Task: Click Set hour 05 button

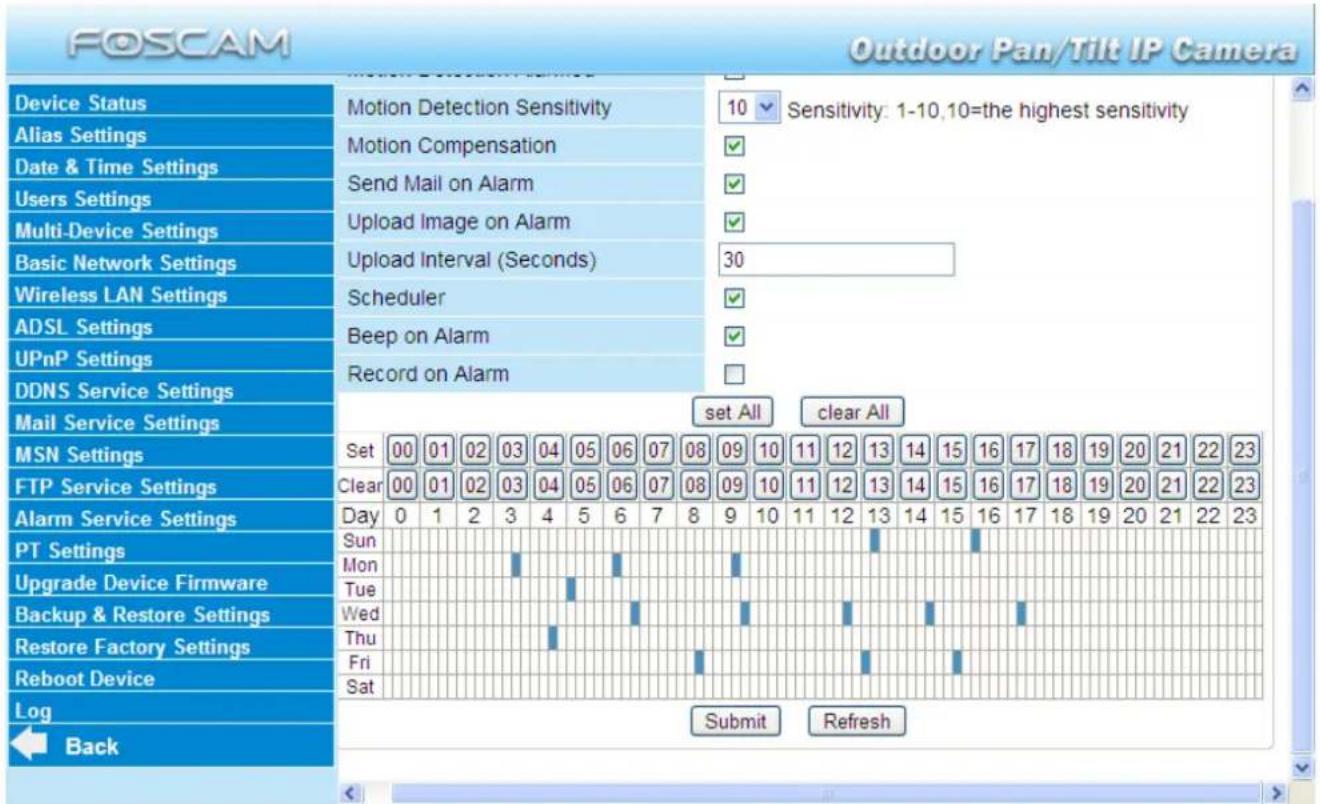Action: click(x=585, y=449)
